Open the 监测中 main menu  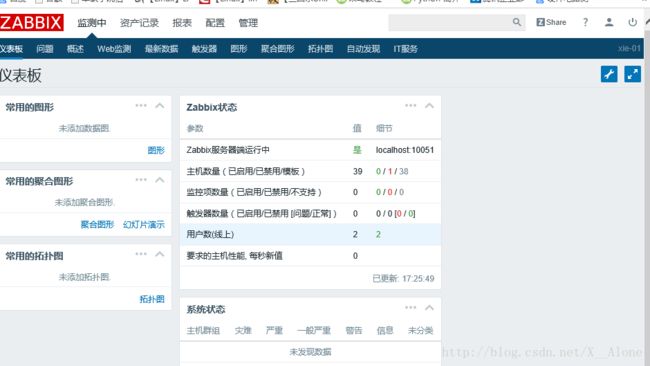92,23
